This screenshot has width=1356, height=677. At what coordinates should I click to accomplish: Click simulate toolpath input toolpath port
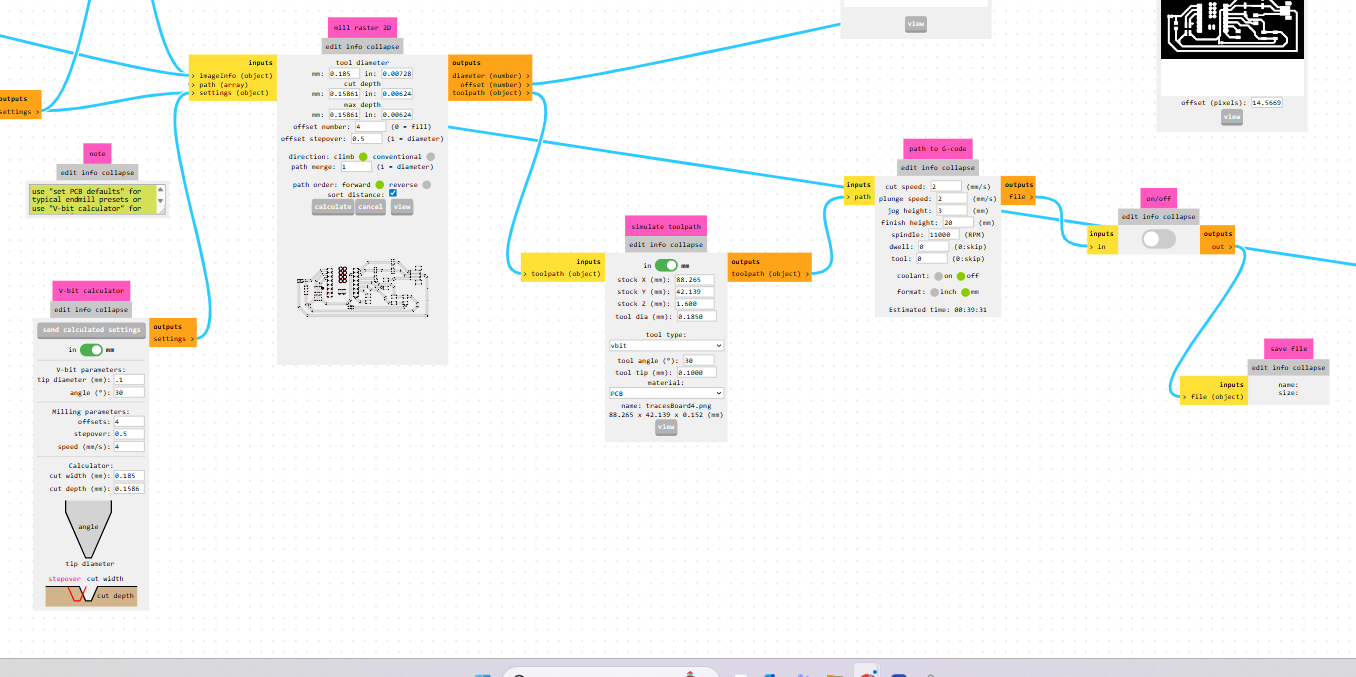[x=564, y=273]
